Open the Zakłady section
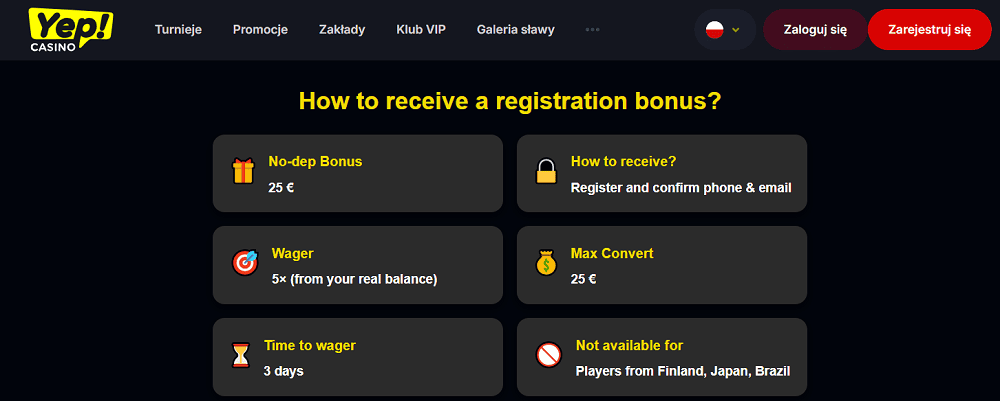This screenshot has height=401, width=1000. pos(342,29)
